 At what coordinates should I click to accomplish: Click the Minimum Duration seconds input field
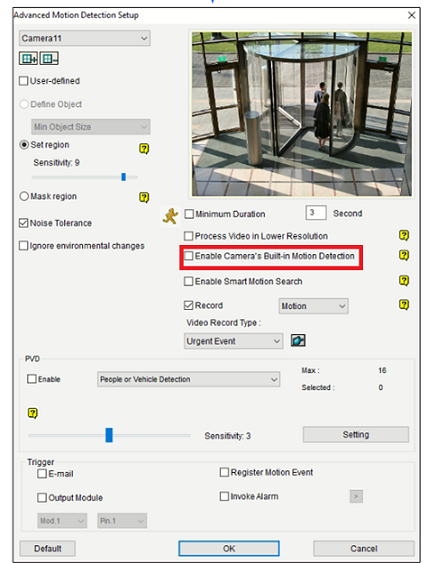tap(316, 213)
